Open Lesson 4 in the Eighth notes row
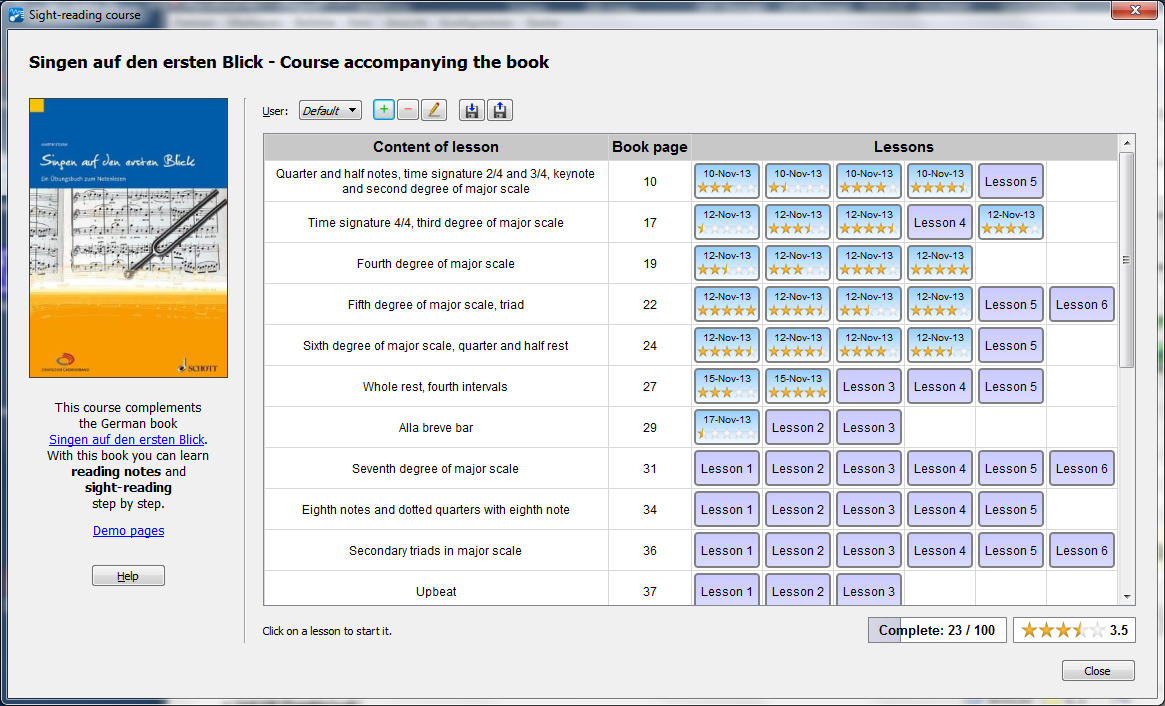1165x706 pixels. pos(940,510)
